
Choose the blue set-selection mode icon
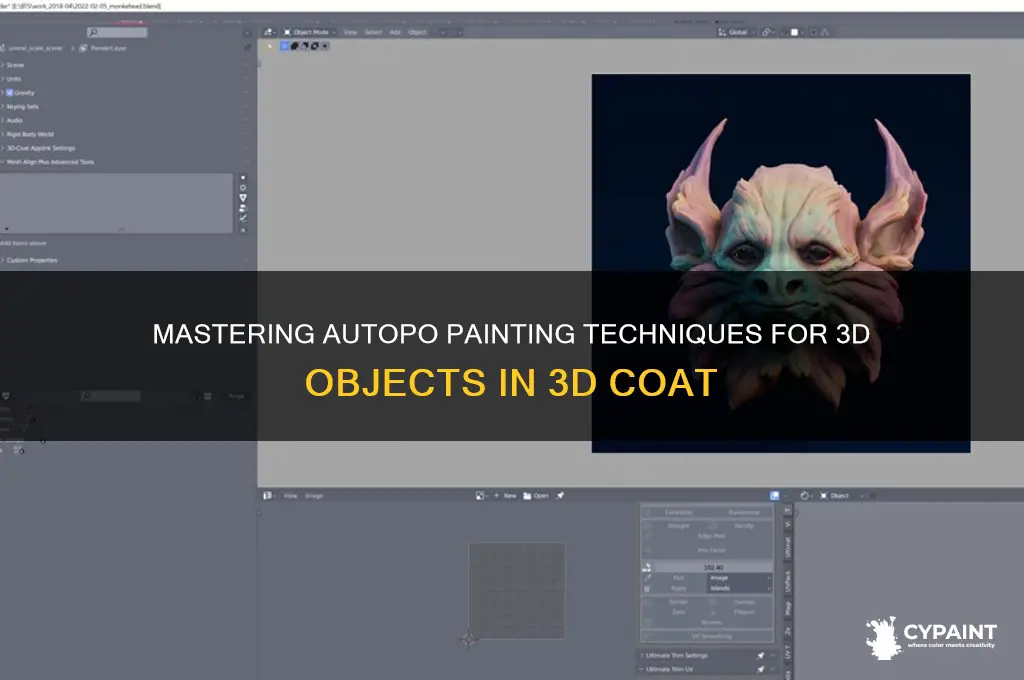(x=285, y=46)
